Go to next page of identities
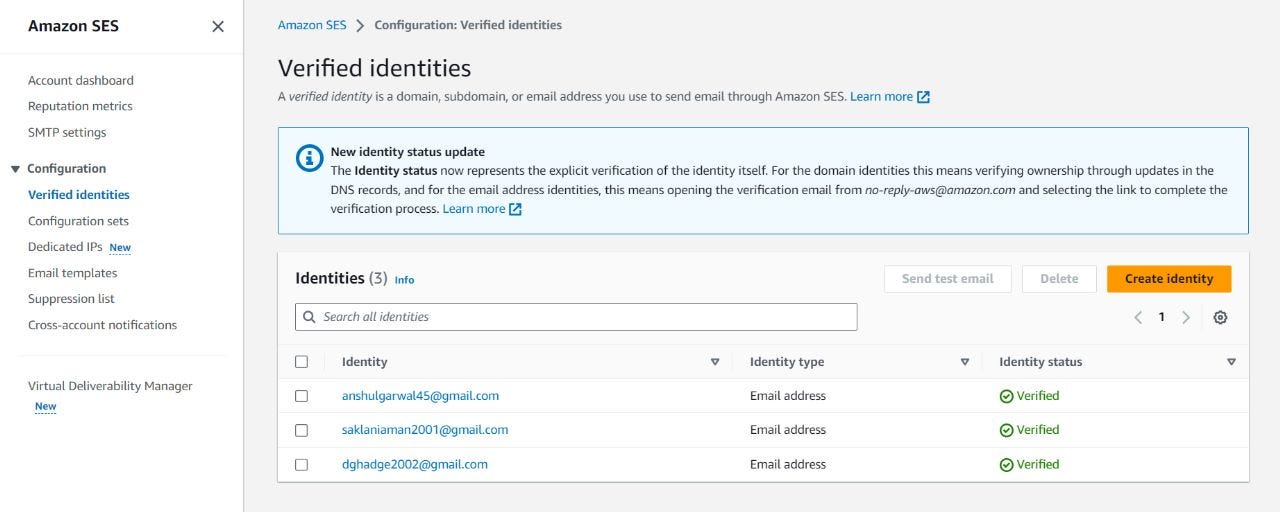The height and width of the screenshot is (512, 1280). [x=1186, y=317]
